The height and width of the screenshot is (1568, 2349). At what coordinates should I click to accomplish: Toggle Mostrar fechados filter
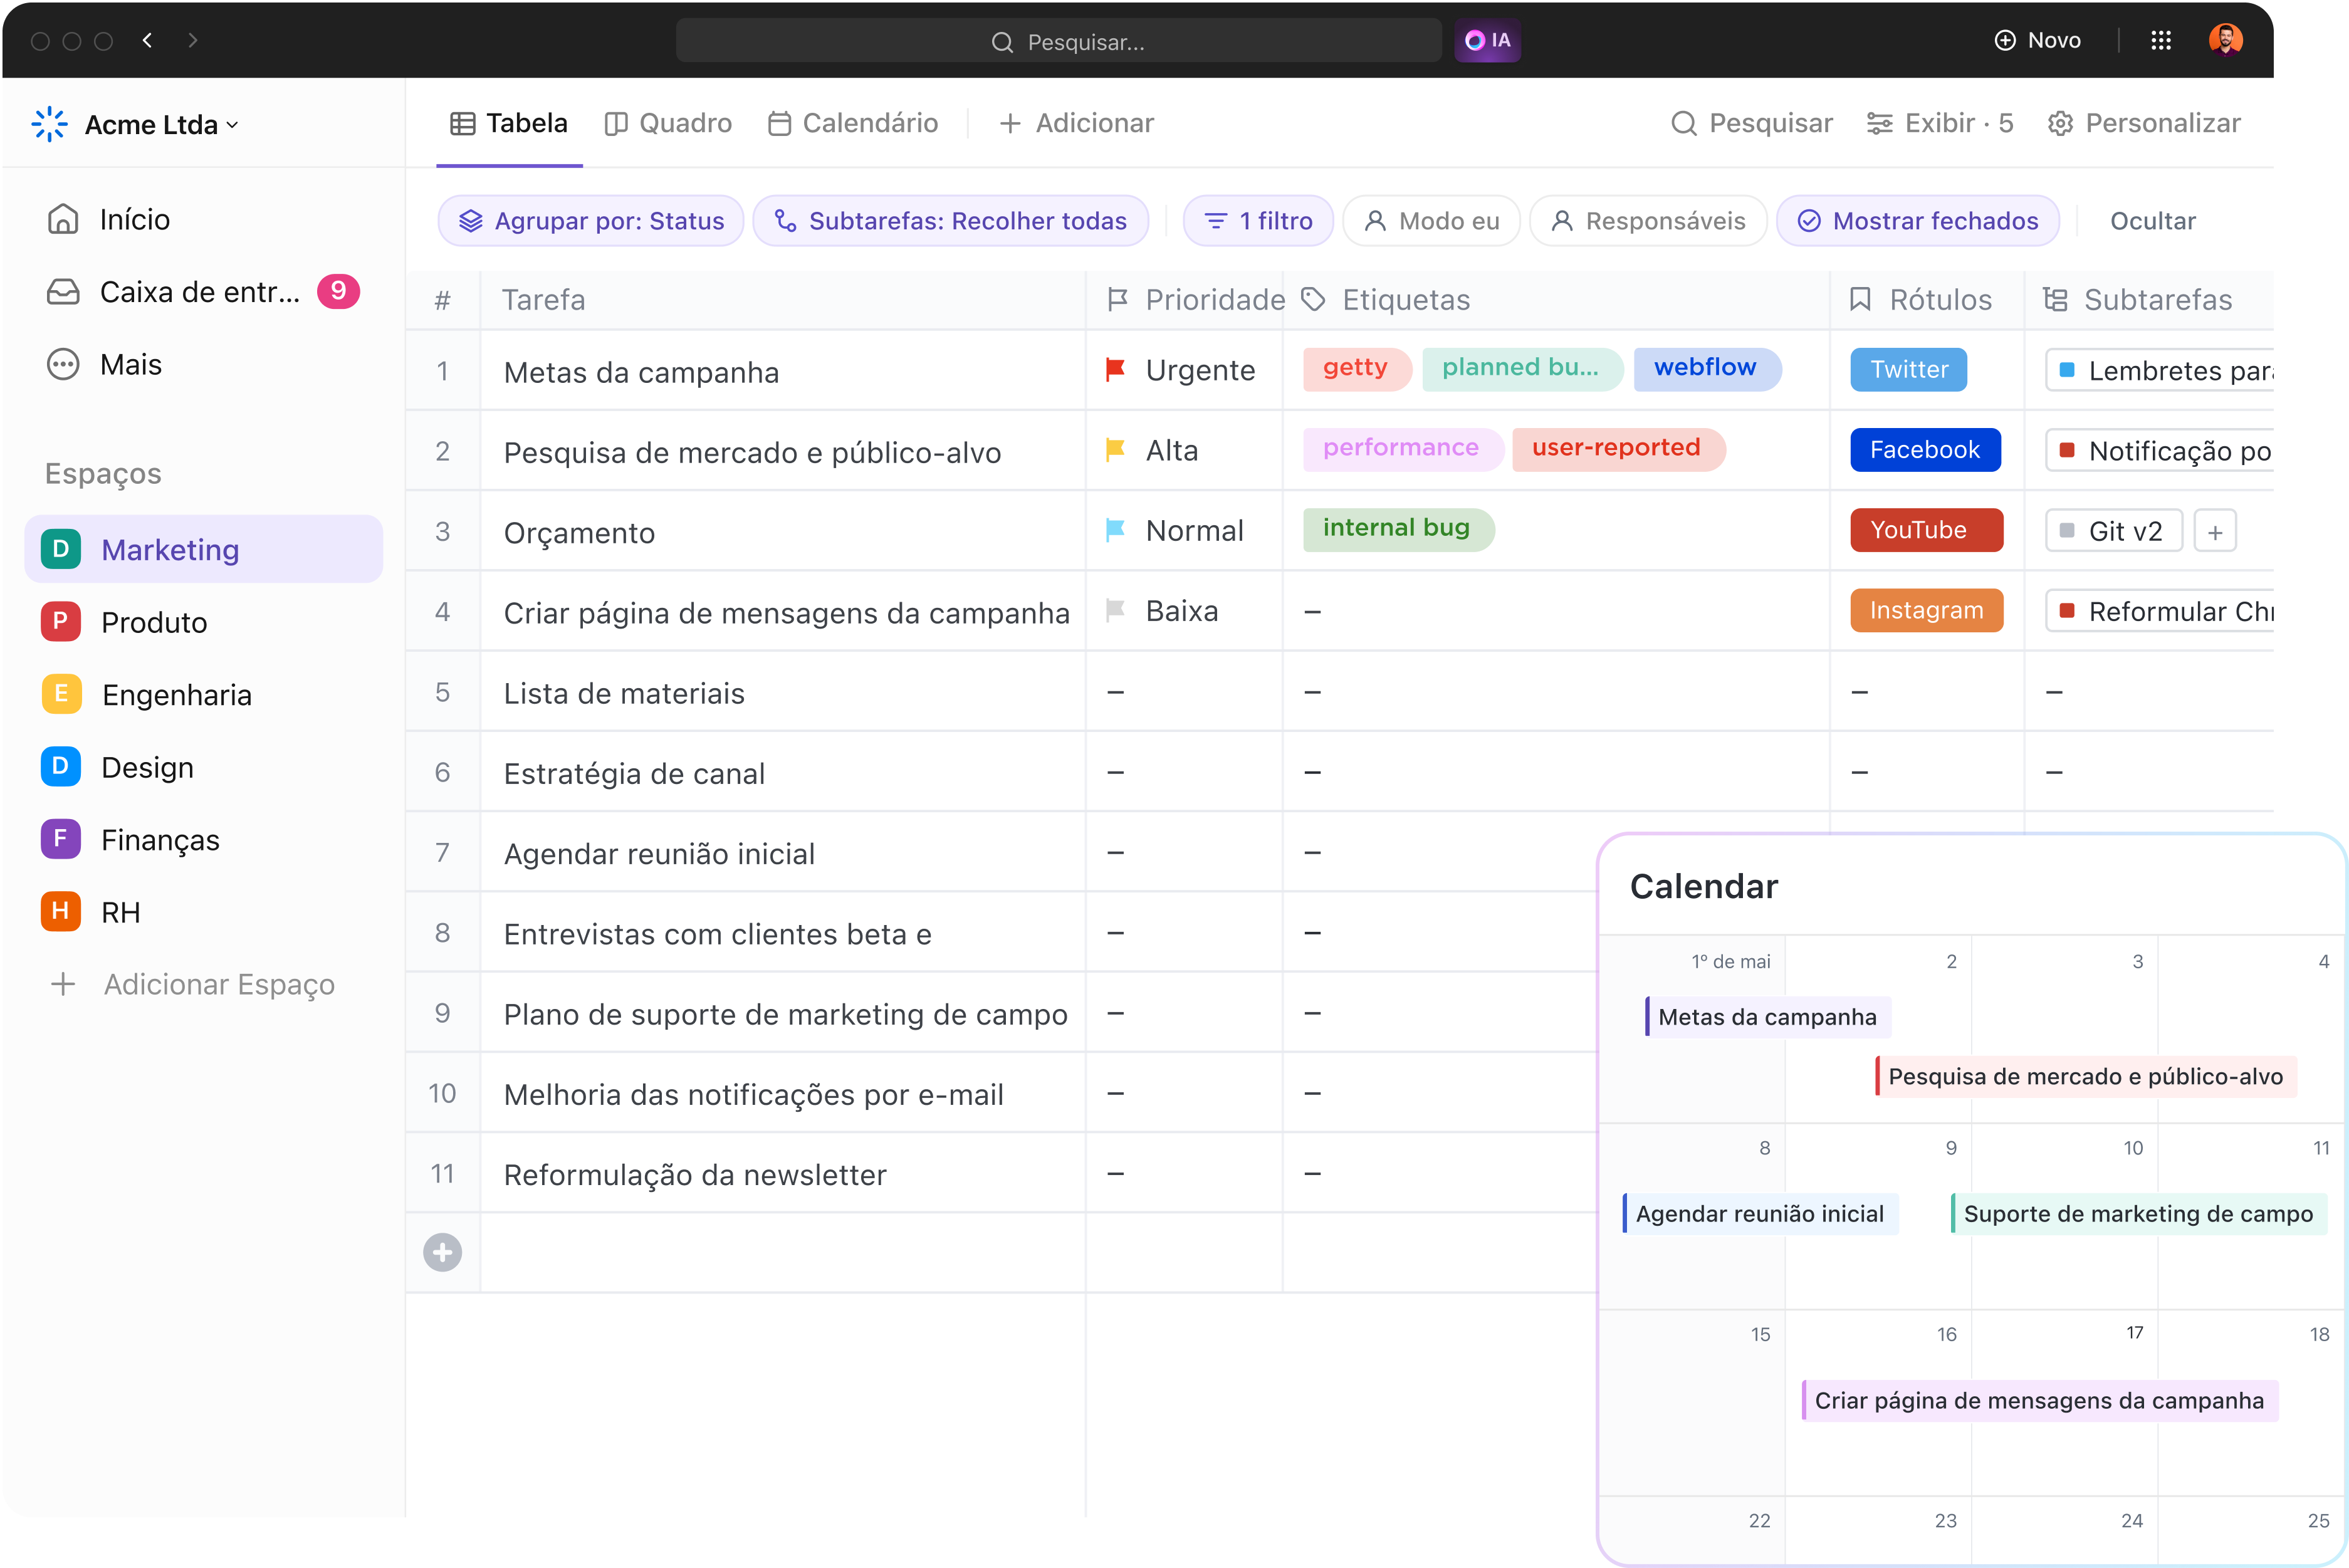click(x=1917, y=221)
